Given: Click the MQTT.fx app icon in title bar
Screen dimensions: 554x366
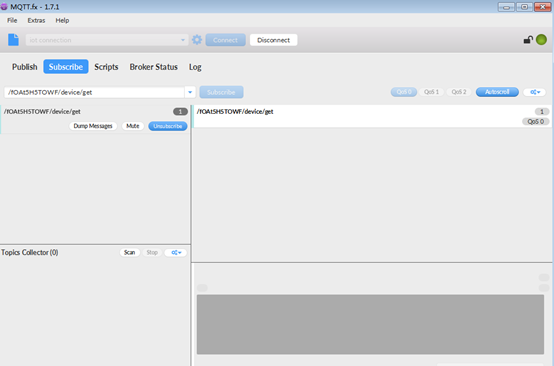Looking at the screenshot, I should click(x=4, y=7).
